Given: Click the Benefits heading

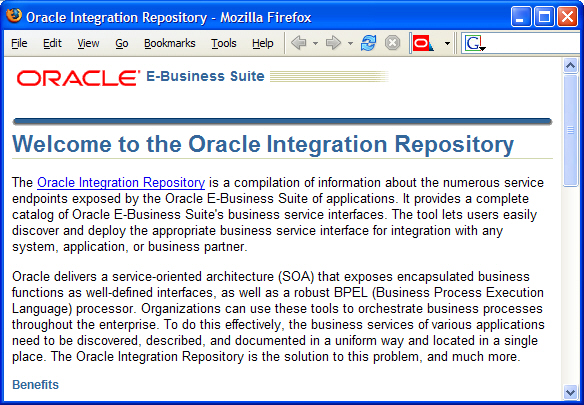Looking at the screenshot, I should (x=35, y=385).
